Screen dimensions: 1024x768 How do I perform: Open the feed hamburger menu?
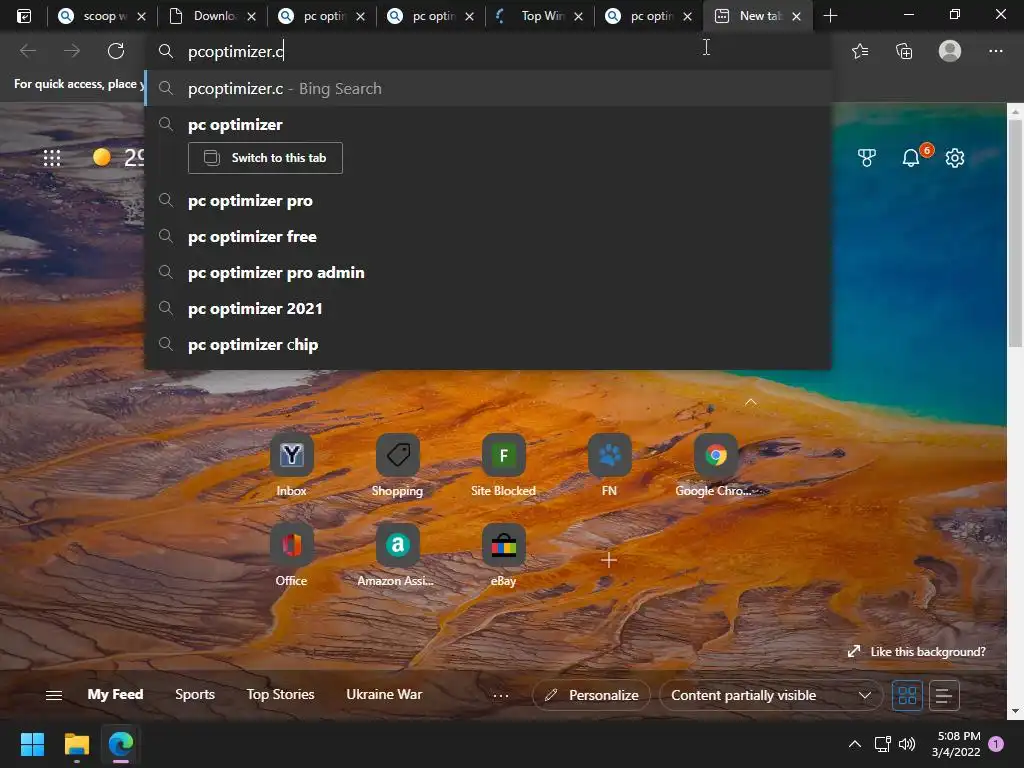coord(54,696)
